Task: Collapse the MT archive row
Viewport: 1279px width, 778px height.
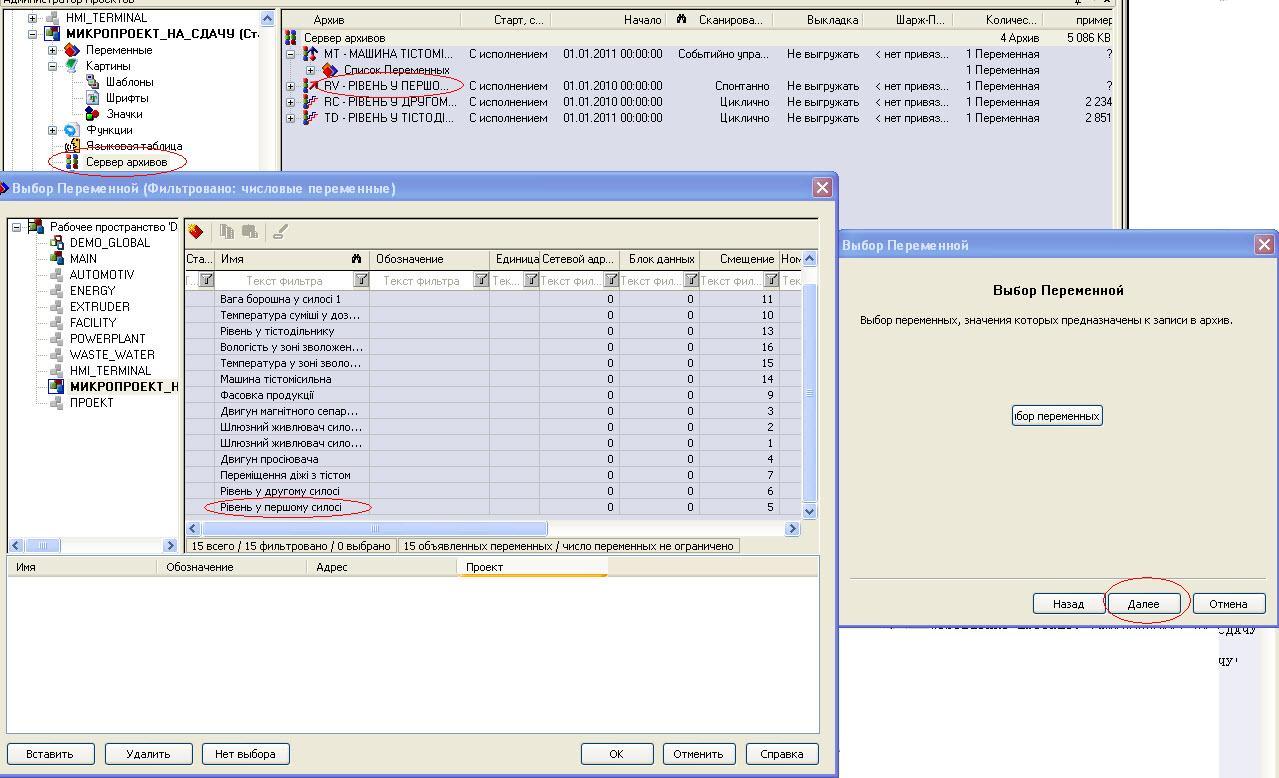Action: coord(291,54)
